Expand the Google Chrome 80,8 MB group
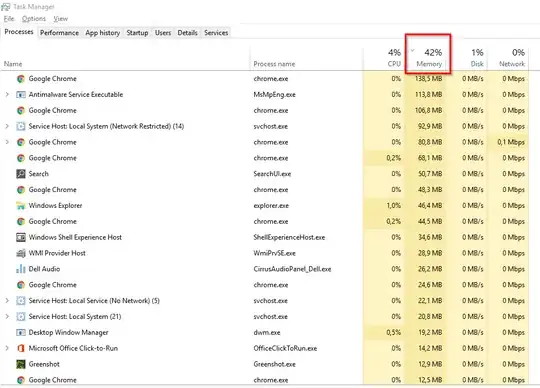540x388 pixels. 7,142
